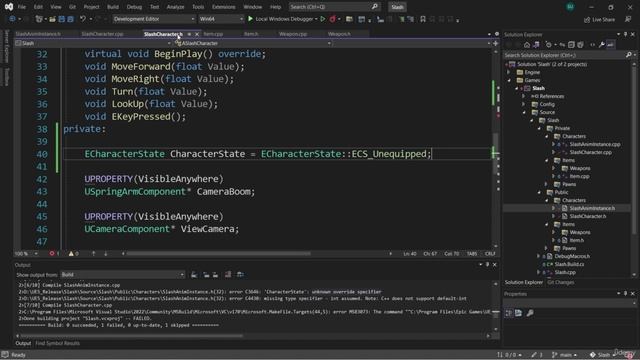
Task: Click the Solution Explorer Home icon
Action: pyautogui.click(x=527, y=45)
